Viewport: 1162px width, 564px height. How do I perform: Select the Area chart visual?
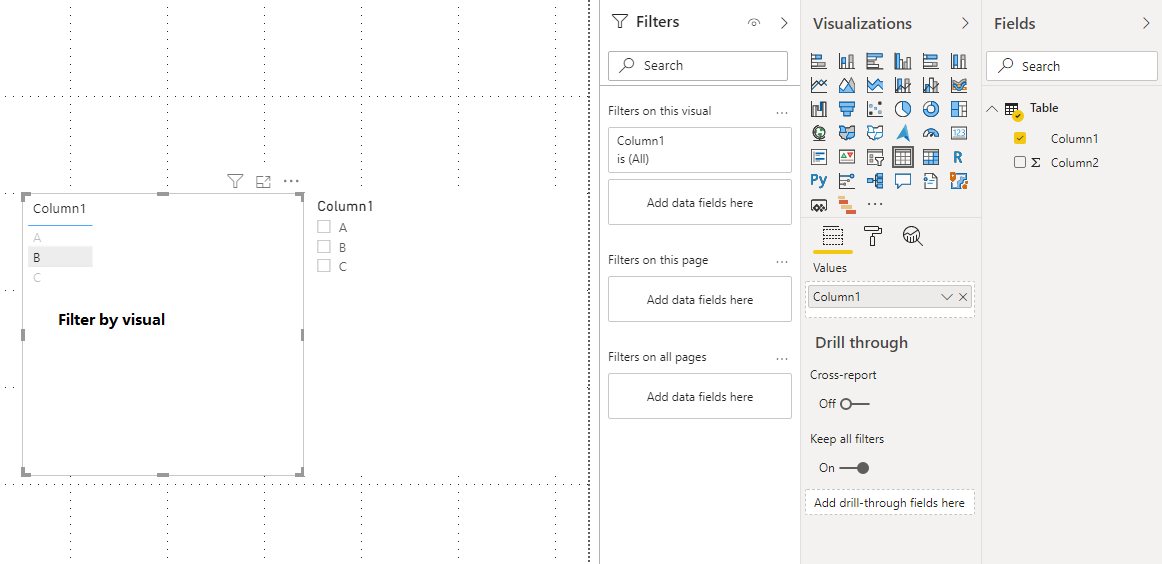847,85
